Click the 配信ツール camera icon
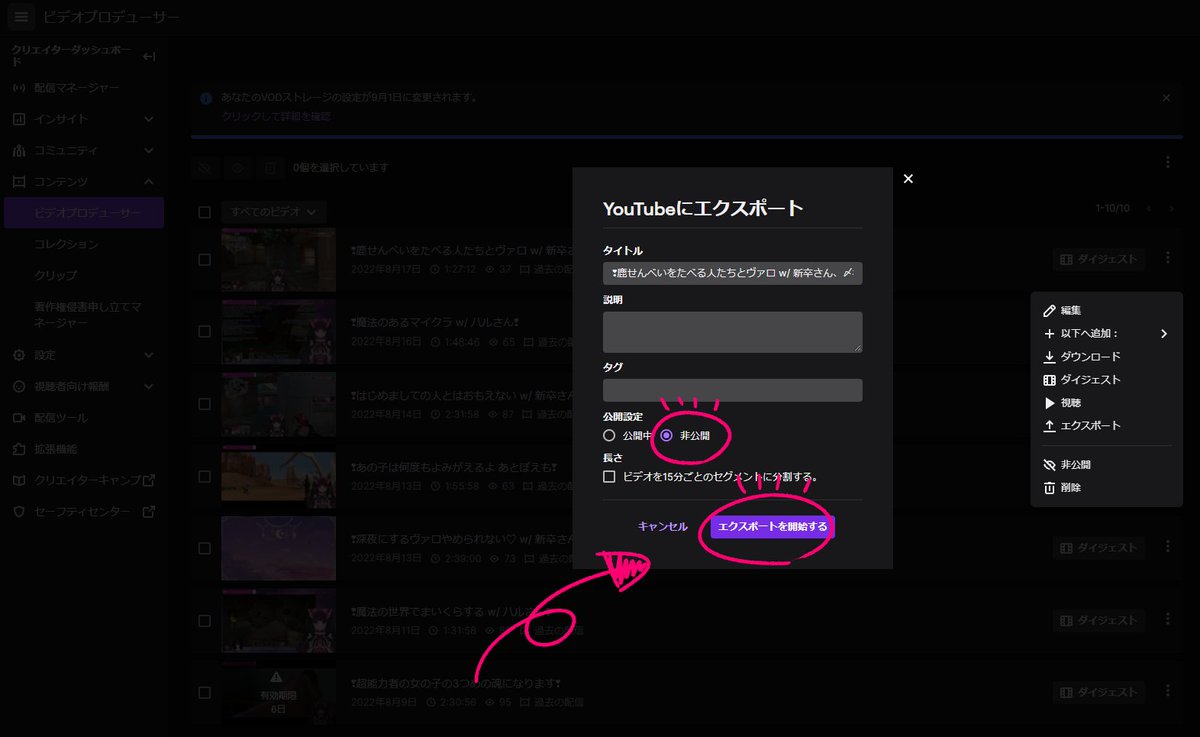Screen dimensions: 1200x737 [18, 418]
